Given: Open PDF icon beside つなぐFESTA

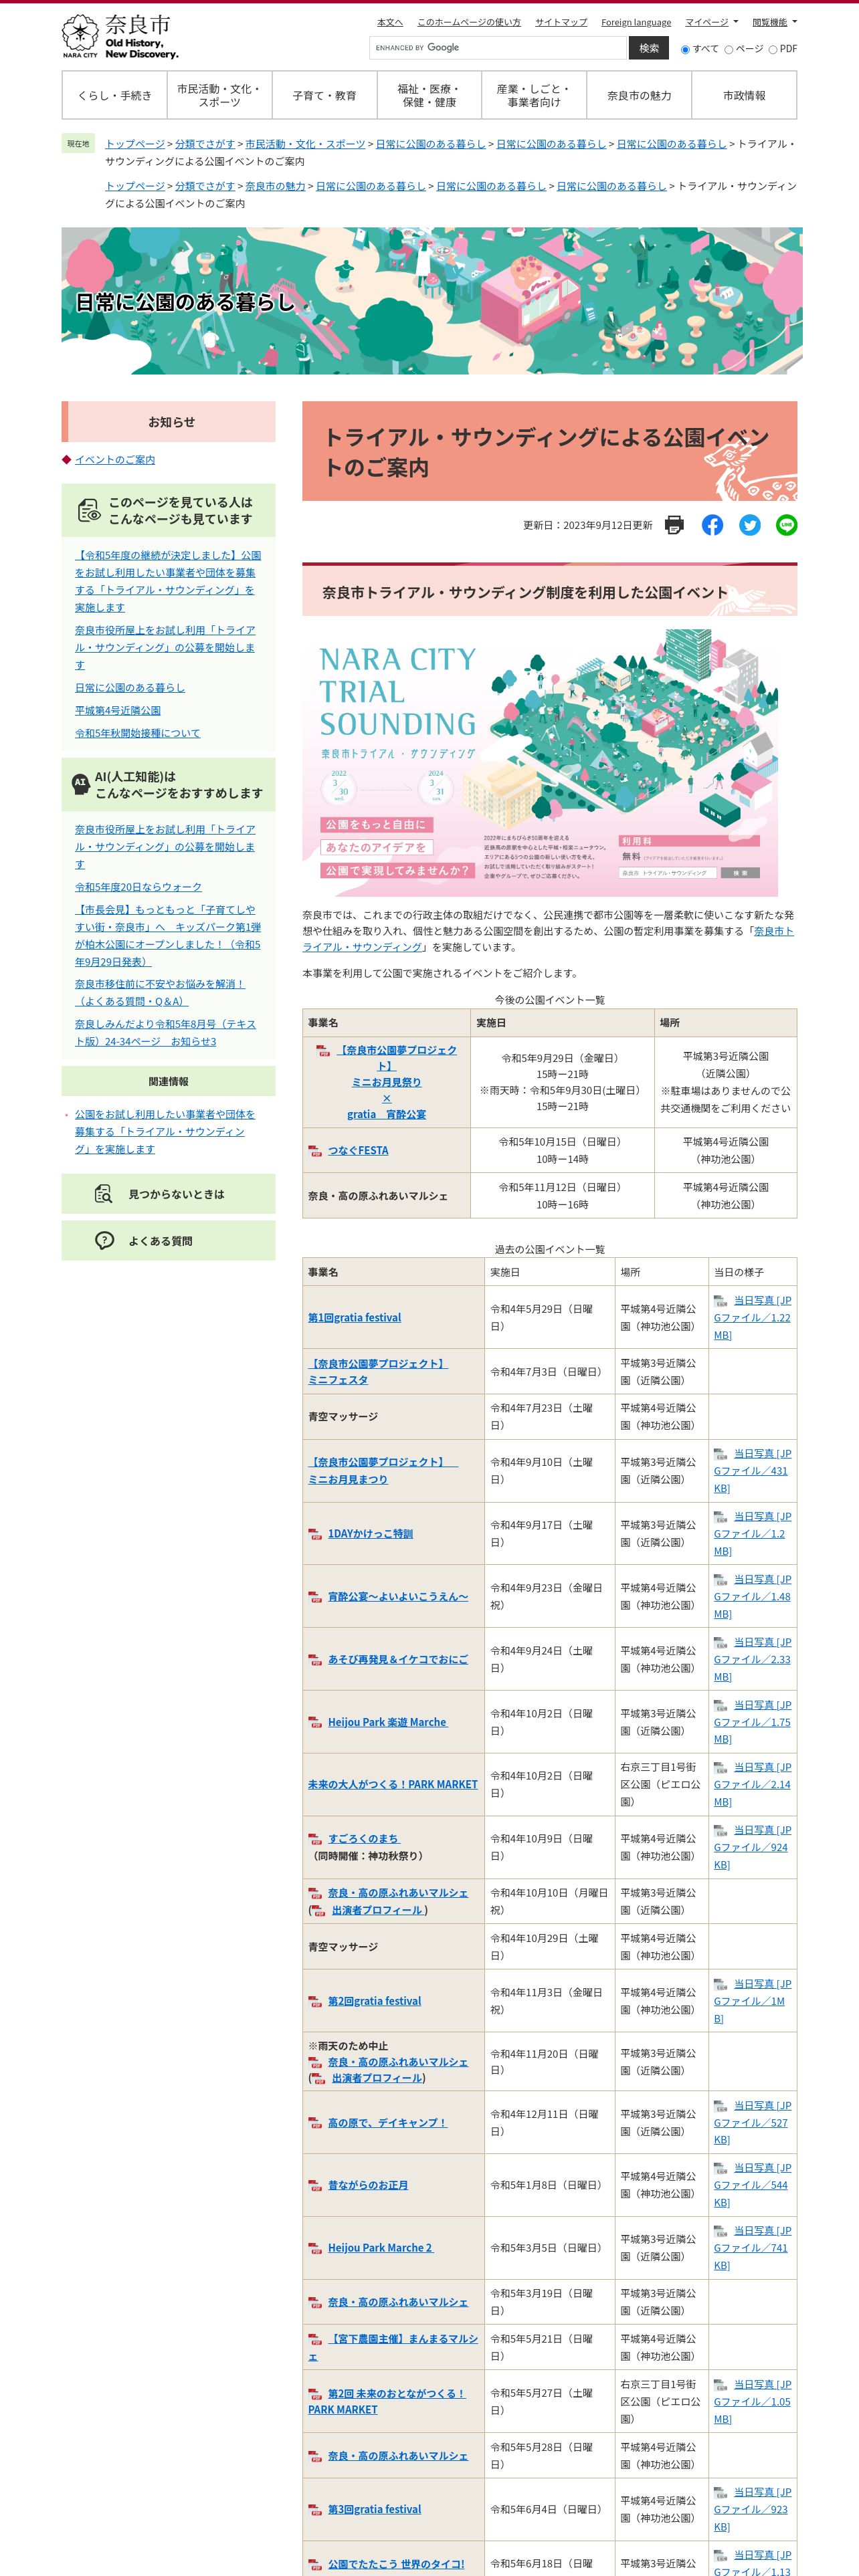Looking at the screenshot, I should pyautogui.click(x=315, y=1151).
